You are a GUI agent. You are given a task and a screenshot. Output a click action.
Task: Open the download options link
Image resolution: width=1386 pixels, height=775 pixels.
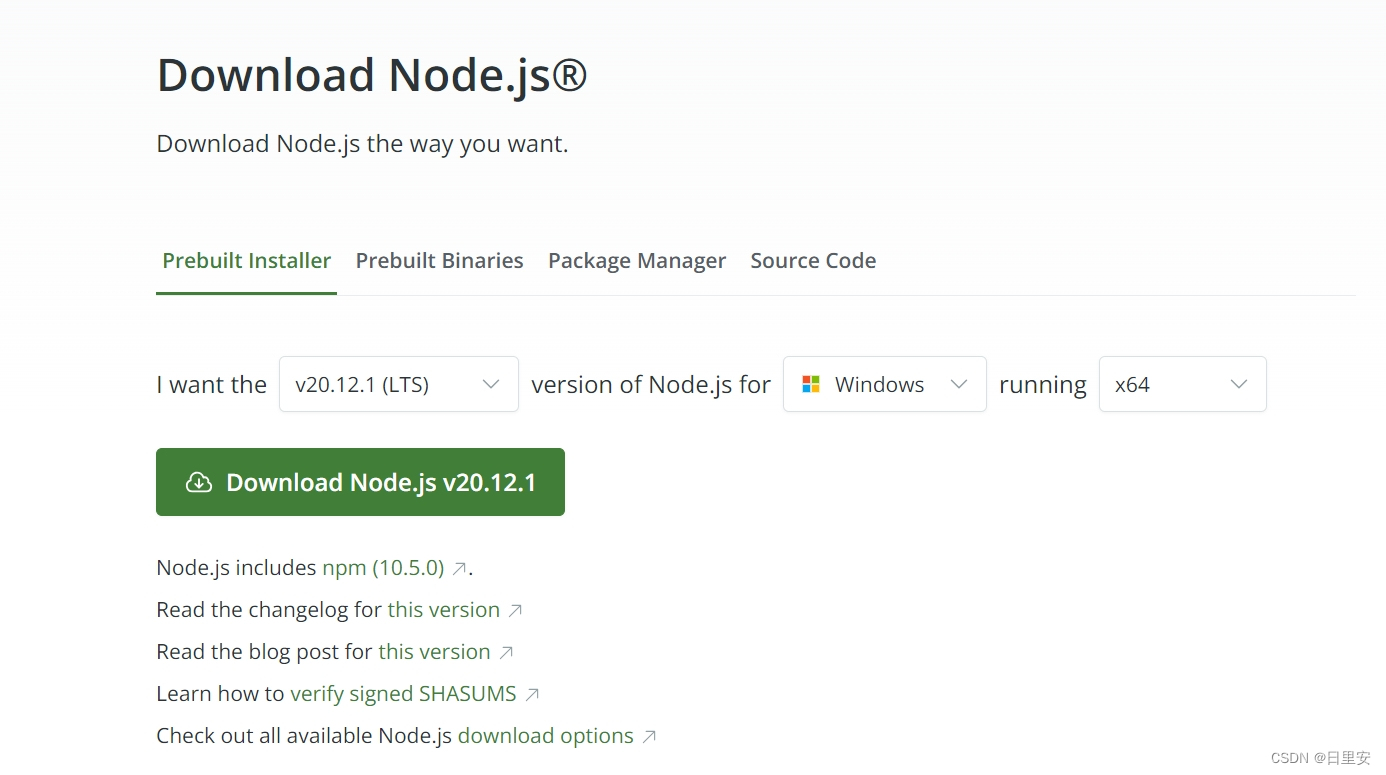click(546, 736)
